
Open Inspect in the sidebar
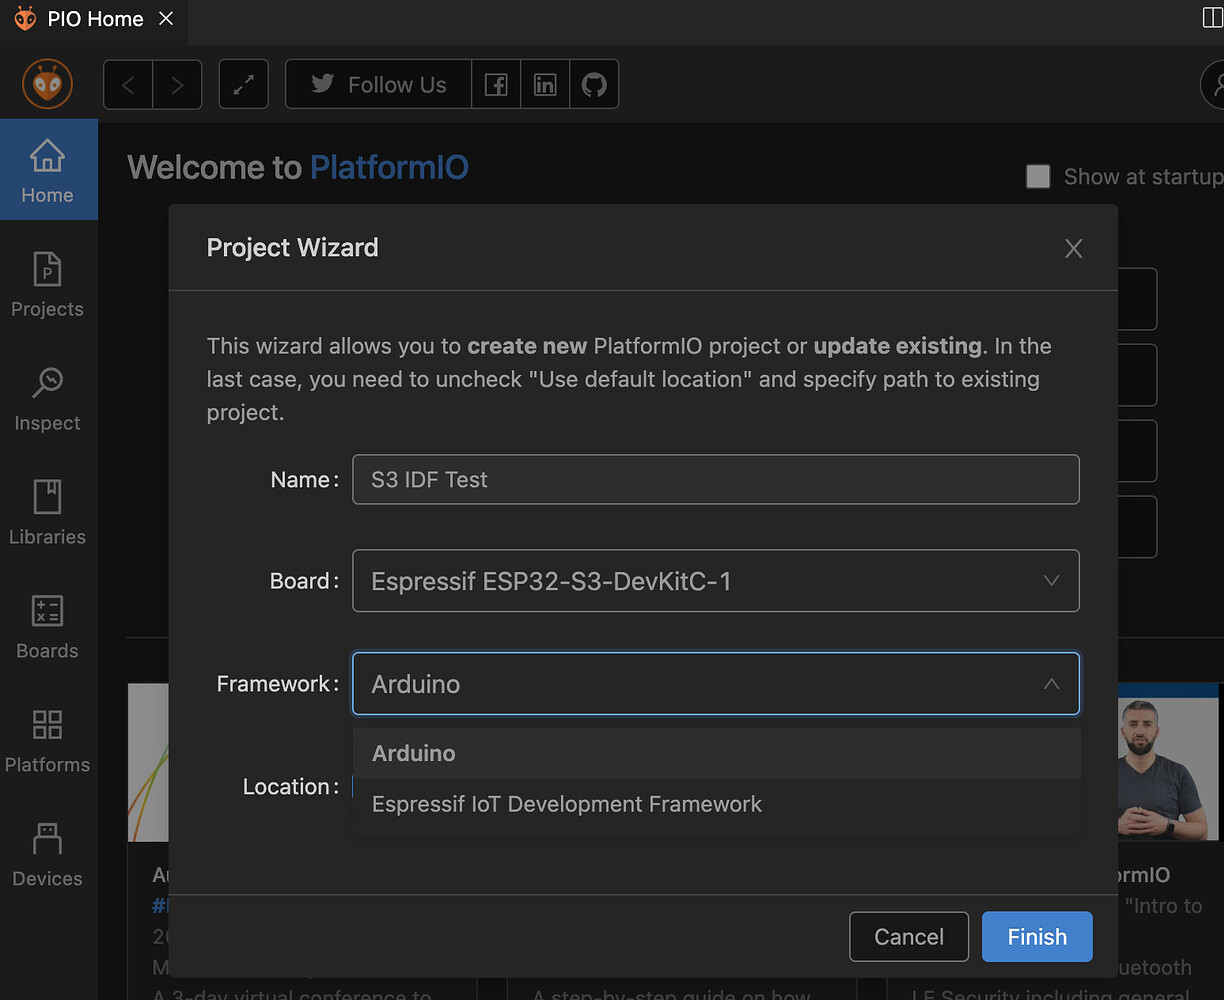(48, 399)
